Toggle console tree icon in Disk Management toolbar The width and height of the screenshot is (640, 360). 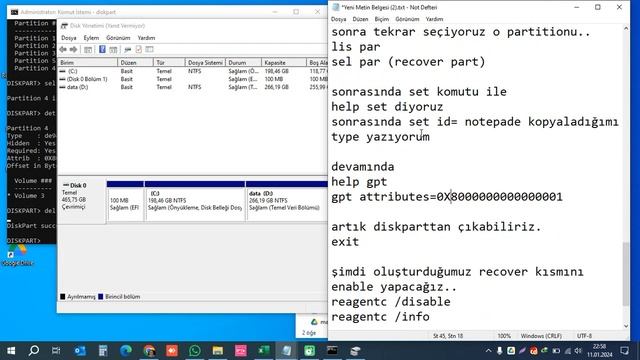point(88,49)
